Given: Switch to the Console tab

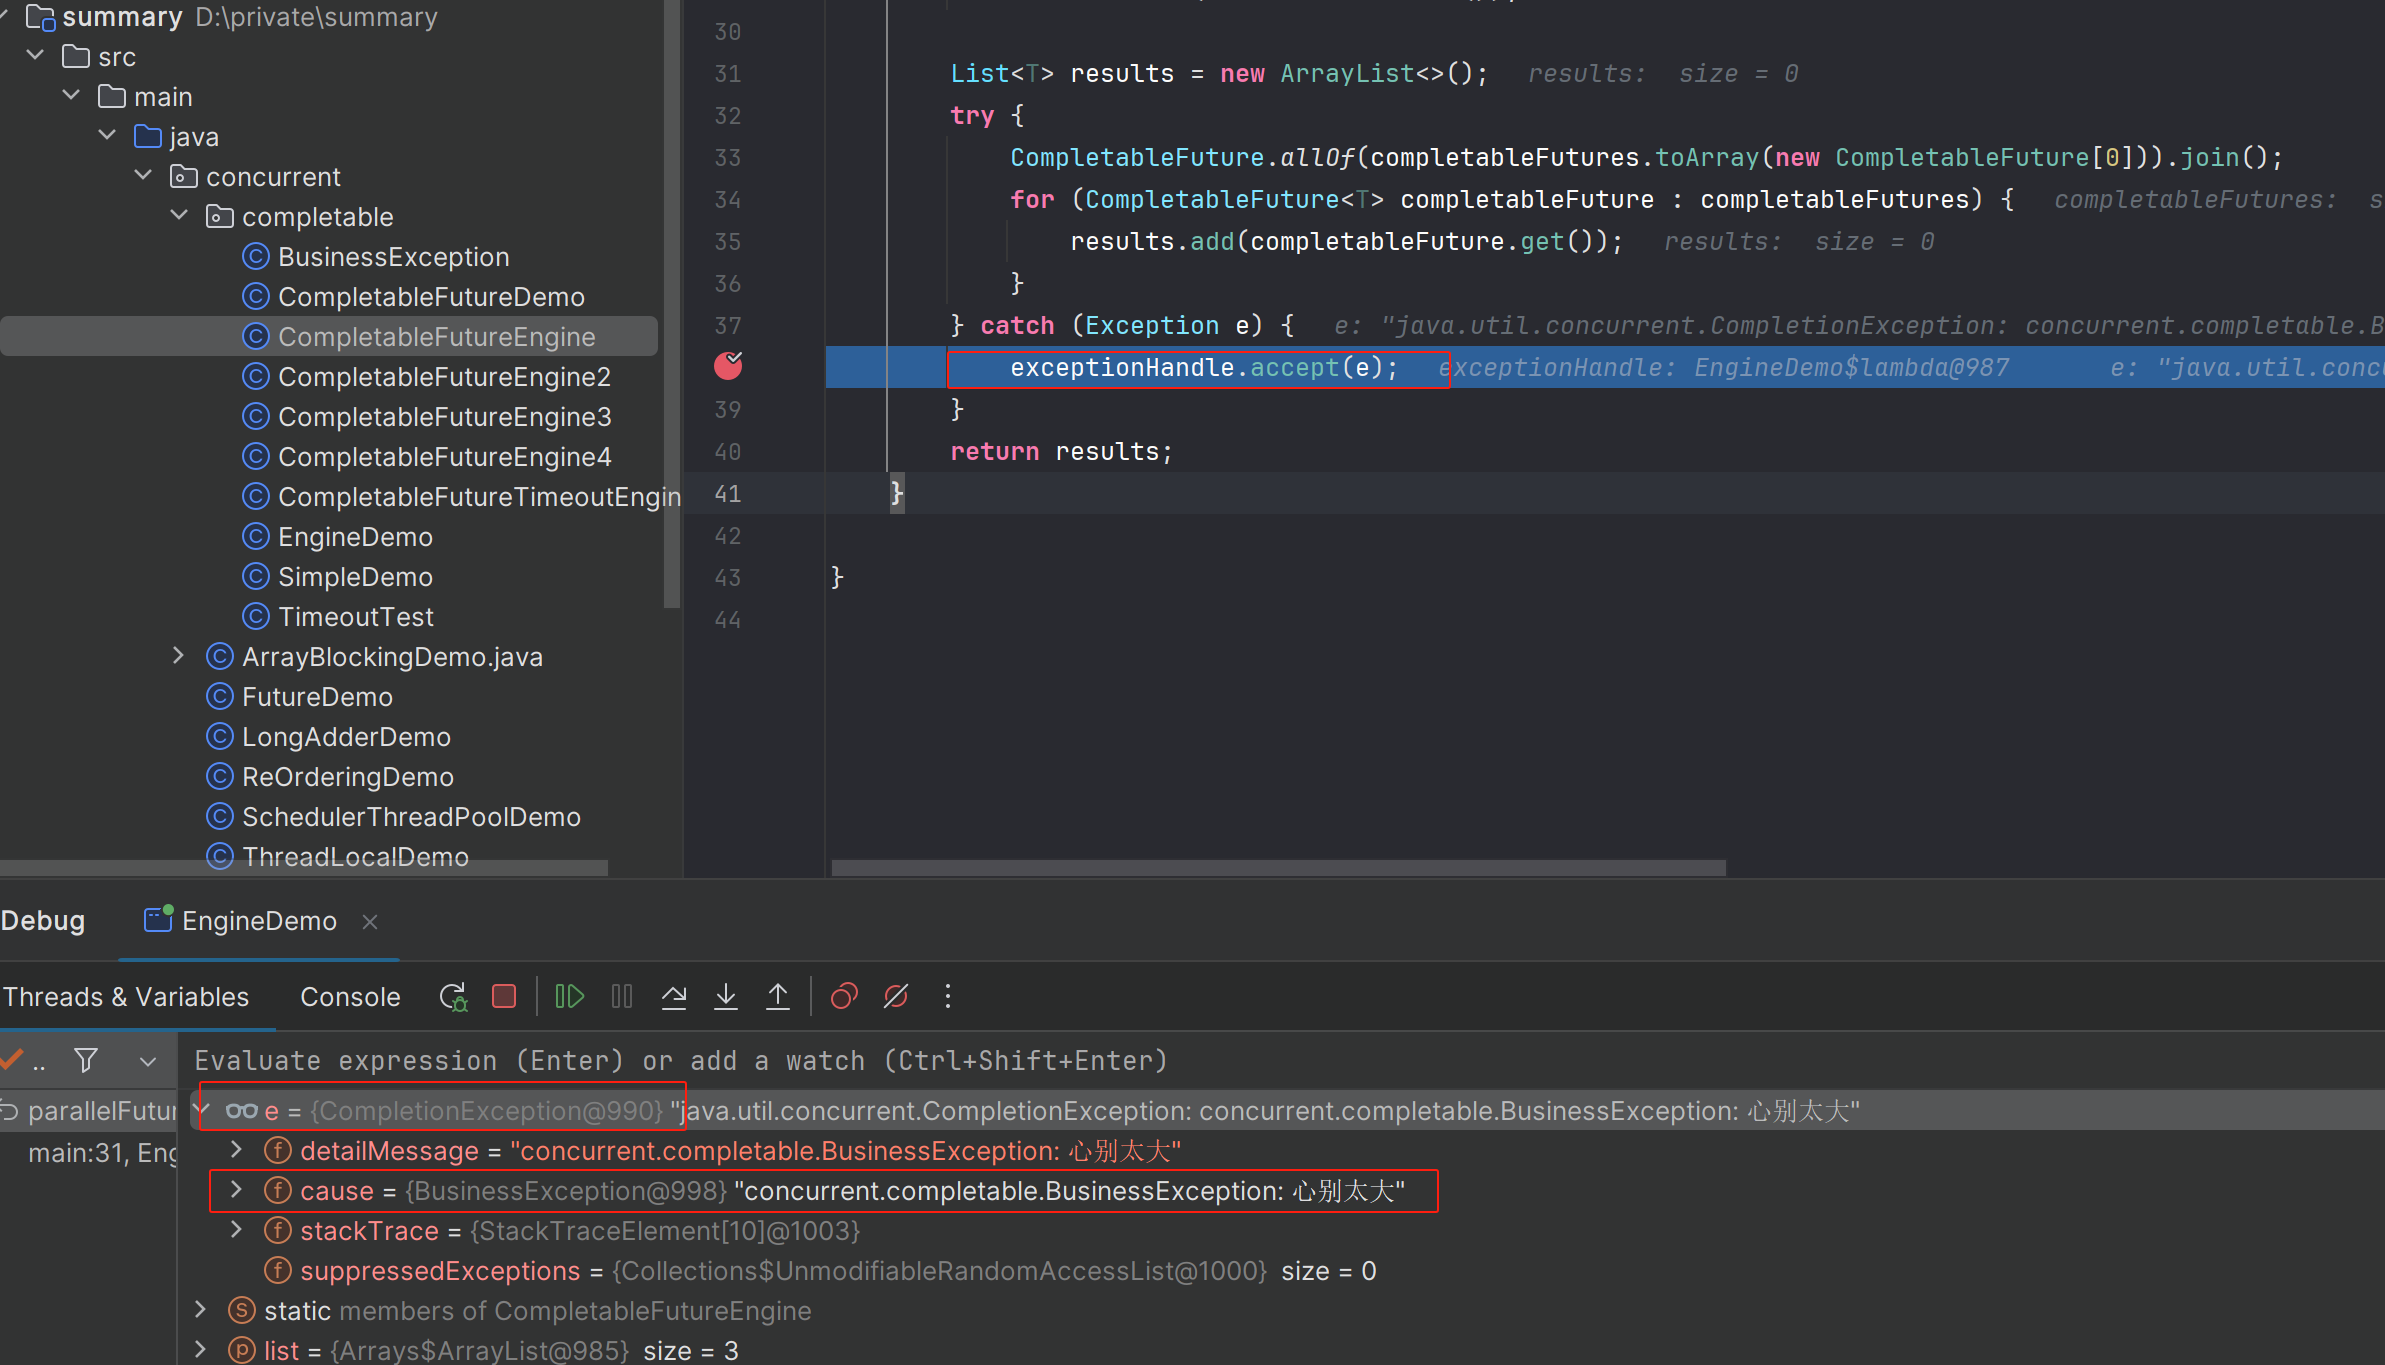Looking at the screenshot, I should (350, 997).
